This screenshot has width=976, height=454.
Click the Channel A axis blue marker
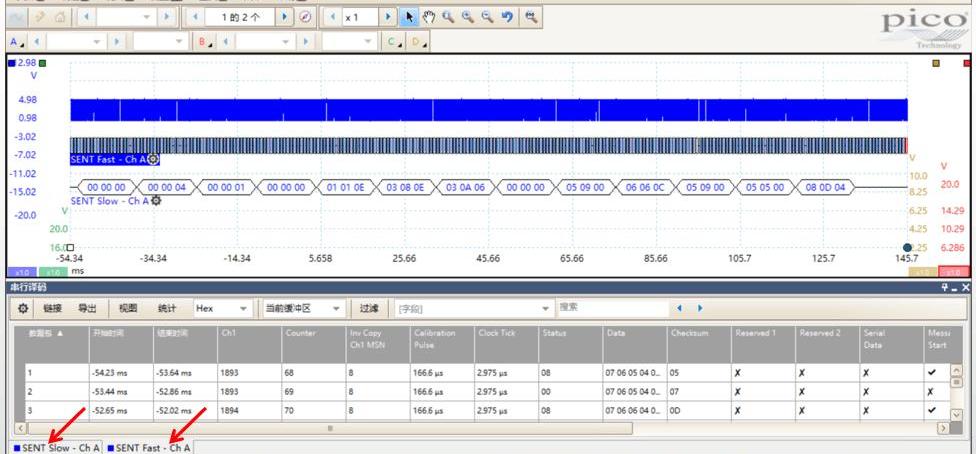12,63
